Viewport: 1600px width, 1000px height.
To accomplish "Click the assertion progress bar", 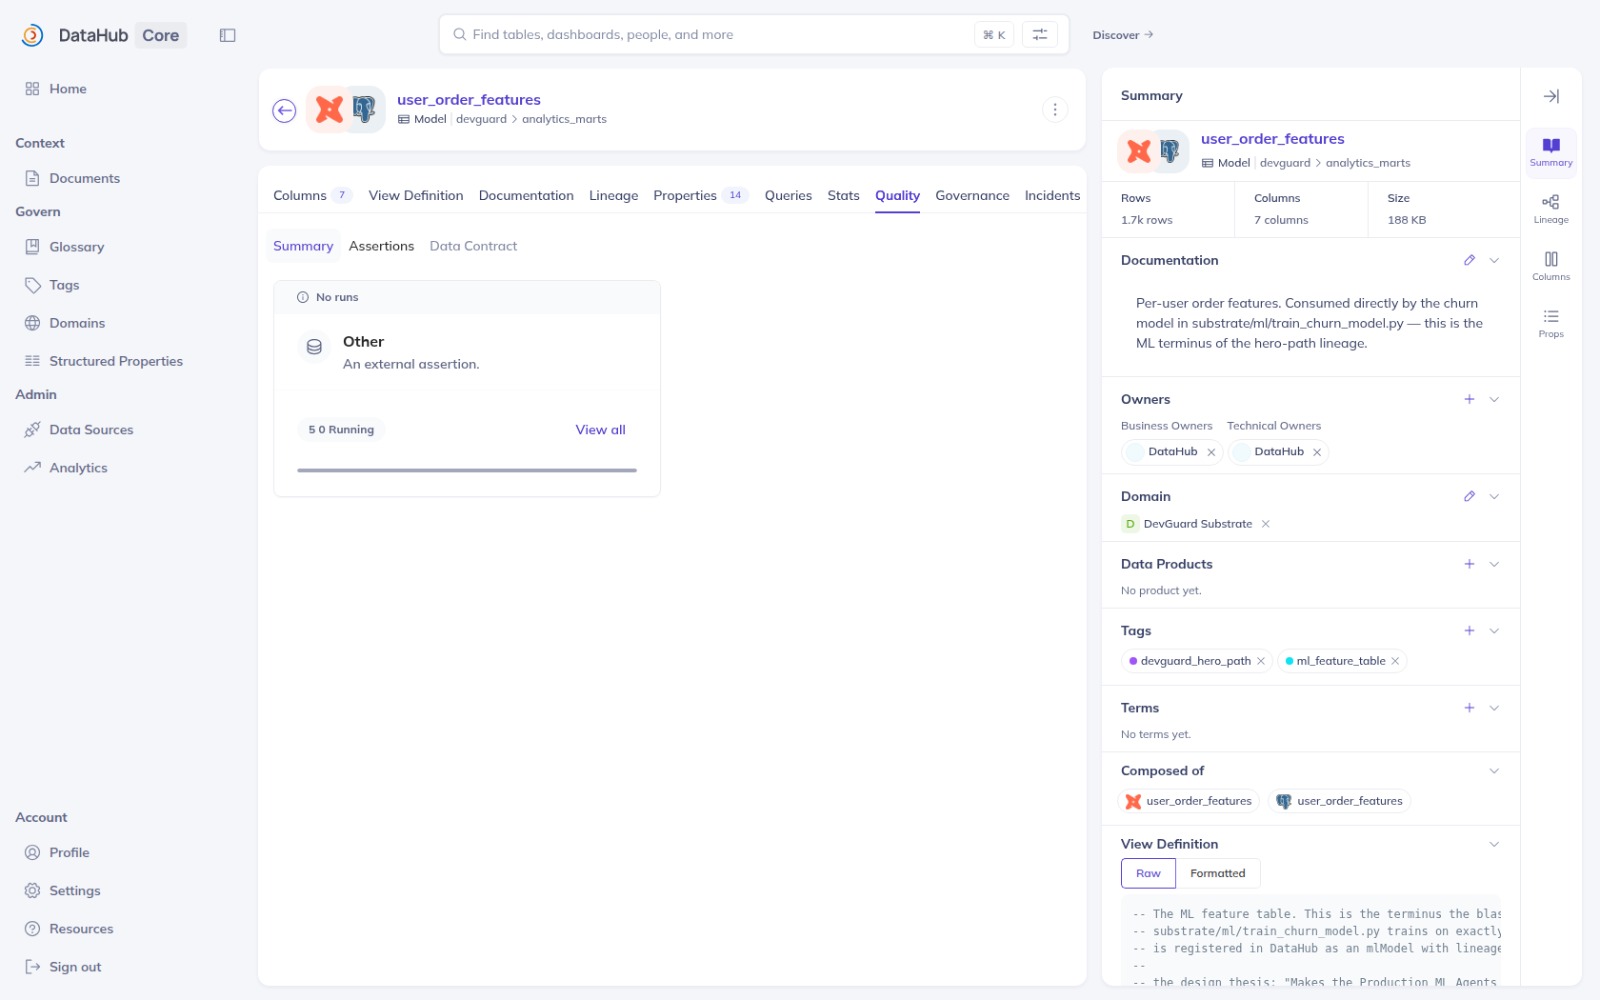I will (467, 470).
